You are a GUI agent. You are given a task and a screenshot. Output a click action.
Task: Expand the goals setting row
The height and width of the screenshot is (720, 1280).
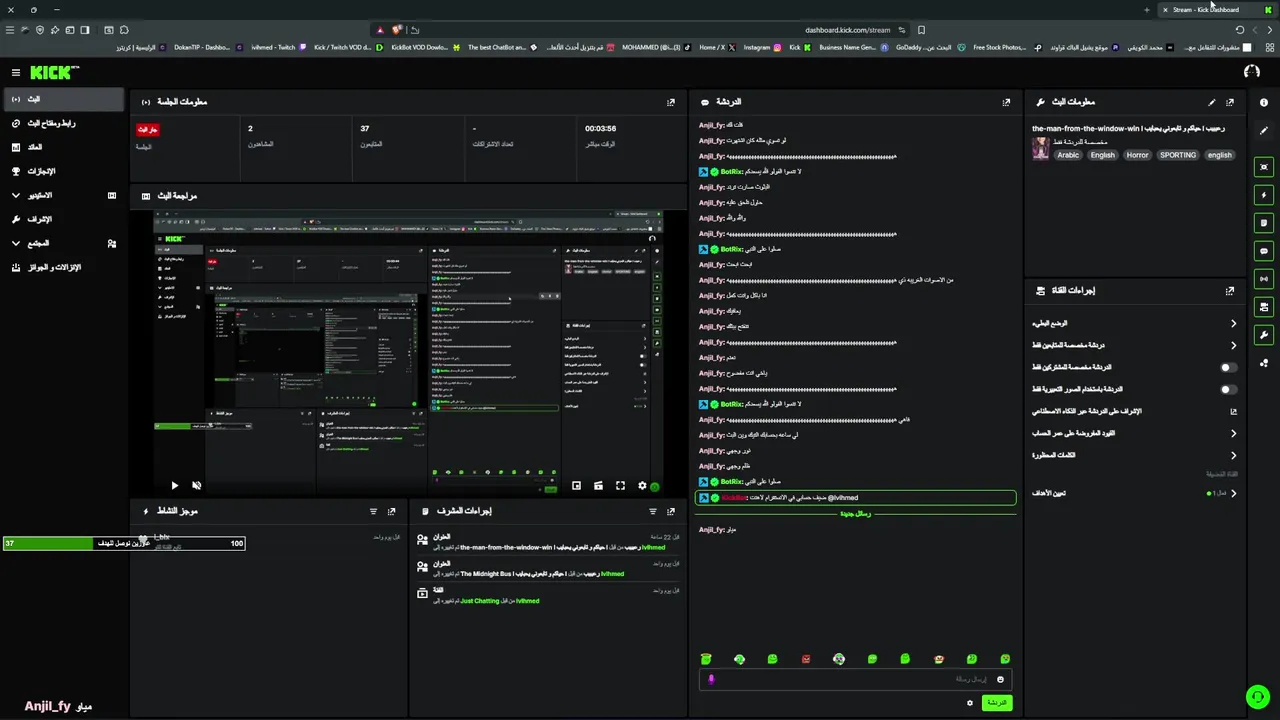(1134, 493)
